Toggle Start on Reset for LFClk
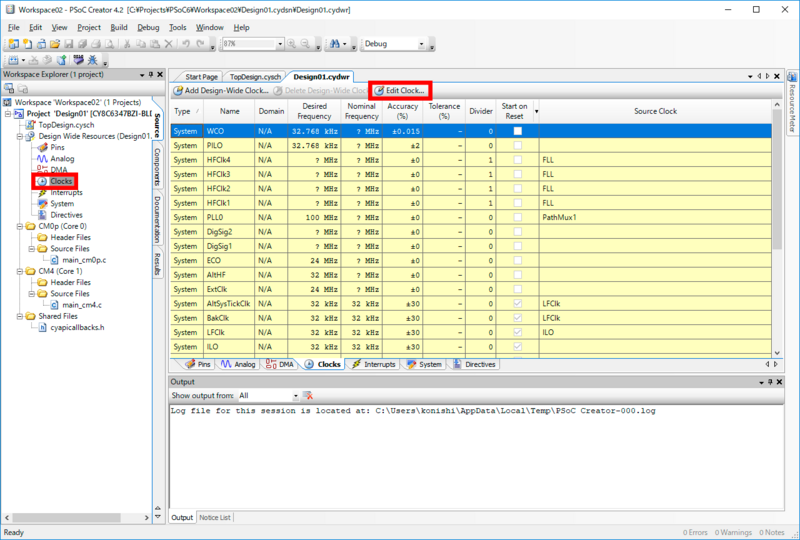Screen dimensions: 800x540 (517, 332)
